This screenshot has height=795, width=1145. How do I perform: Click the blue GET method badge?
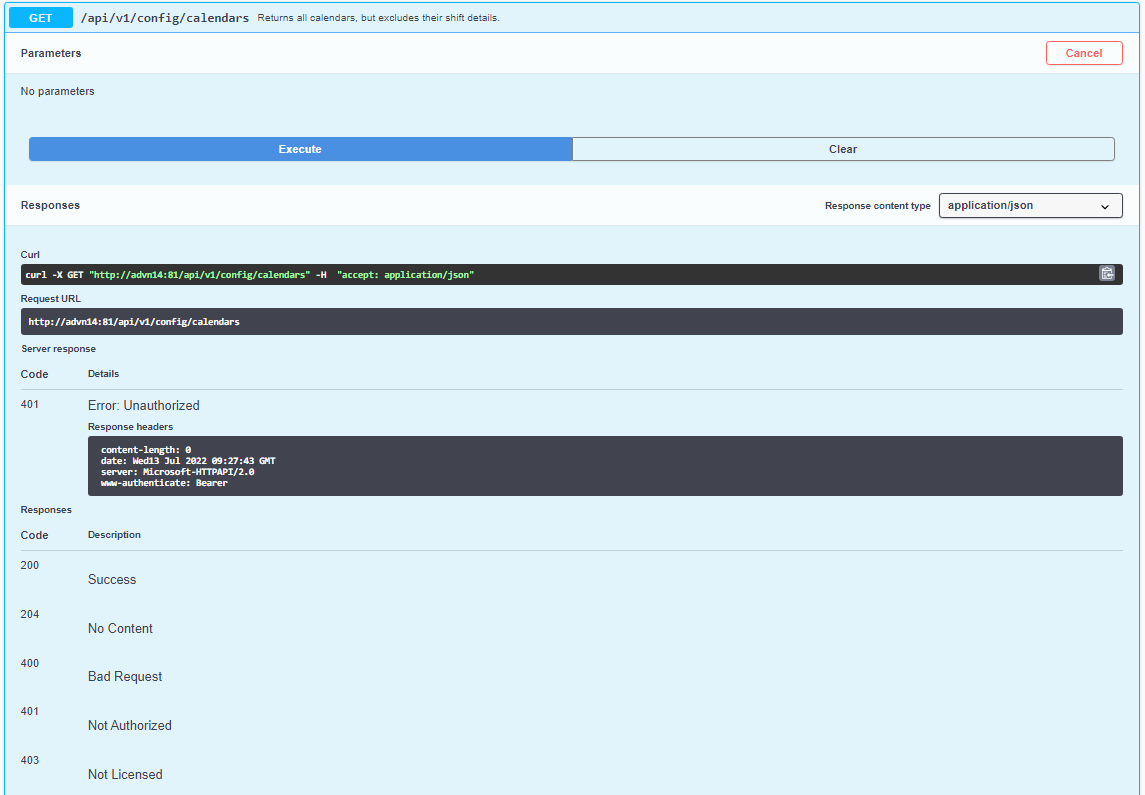point(40,17)
